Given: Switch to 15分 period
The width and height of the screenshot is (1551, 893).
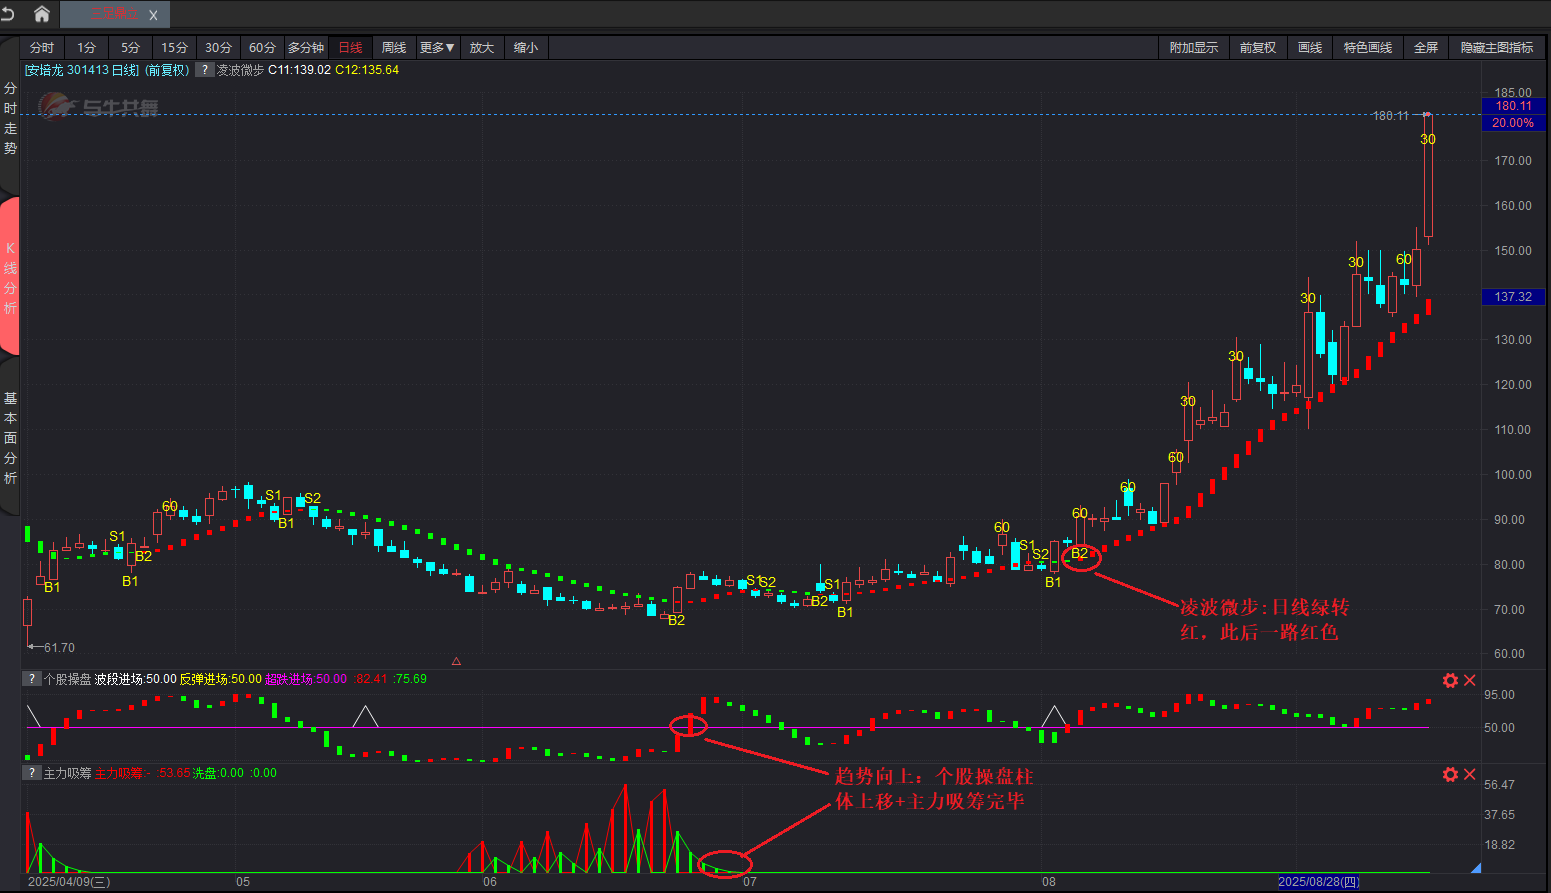Looking at the screenshot, I should [x=175, y=48].
